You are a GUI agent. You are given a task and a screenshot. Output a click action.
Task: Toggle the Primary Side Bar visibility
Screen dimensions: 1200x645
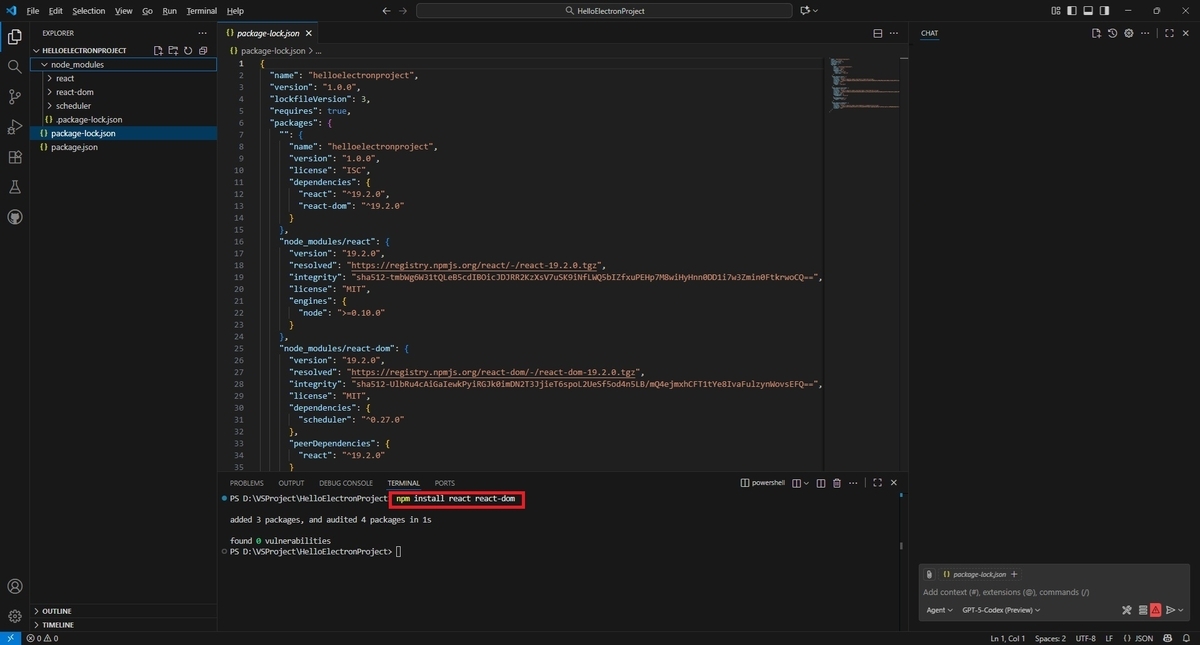point(1070,9)
